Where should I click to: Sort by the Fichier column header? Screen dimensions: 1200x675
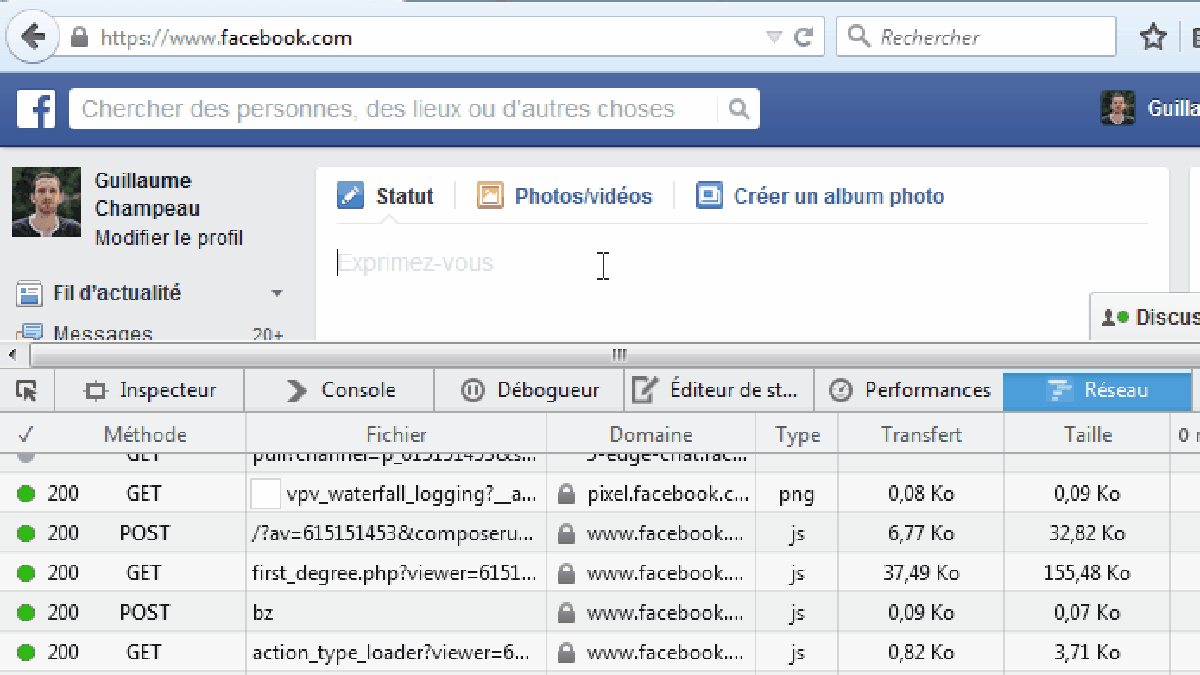click(396, 435)
